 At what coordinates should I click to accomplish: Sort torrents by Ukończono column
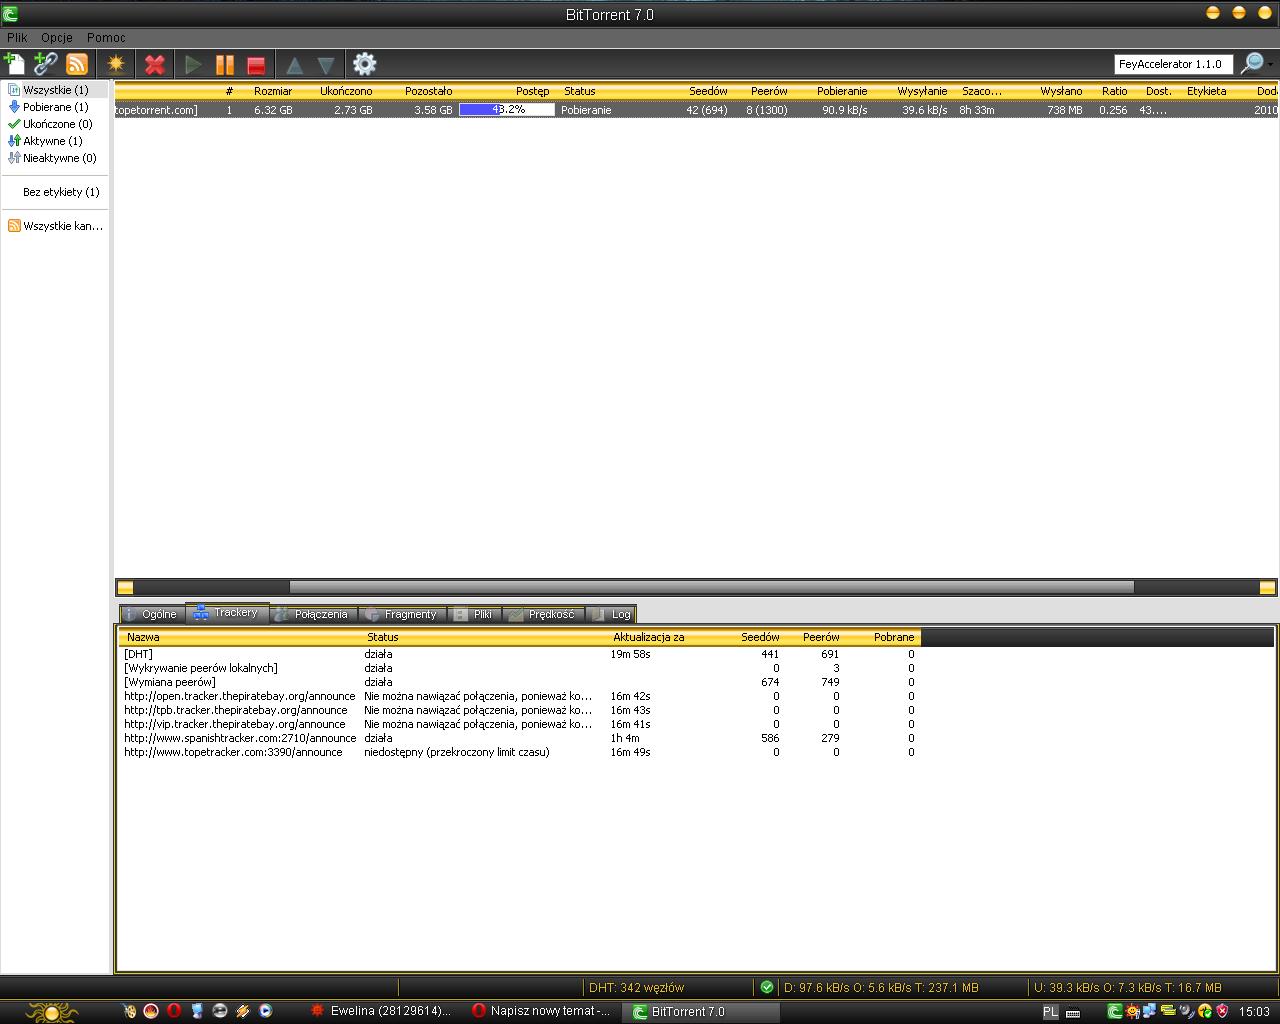click(346, 91)
